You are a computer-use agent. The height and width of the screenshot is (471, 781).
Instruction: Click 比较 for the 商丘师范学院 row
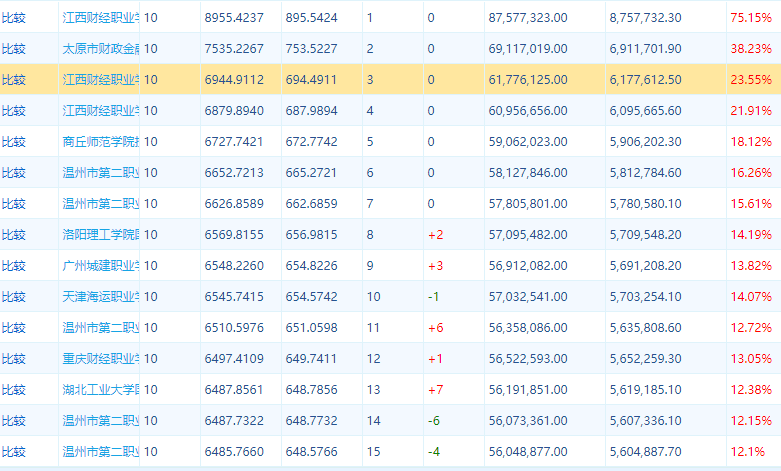[x=13, y=141]
